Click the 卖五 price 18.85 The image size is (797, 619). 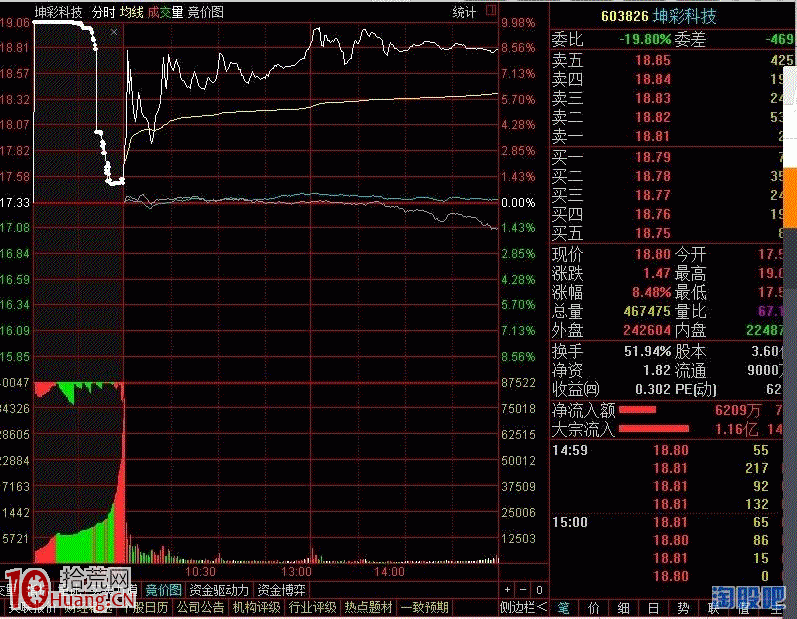point(653,60)
